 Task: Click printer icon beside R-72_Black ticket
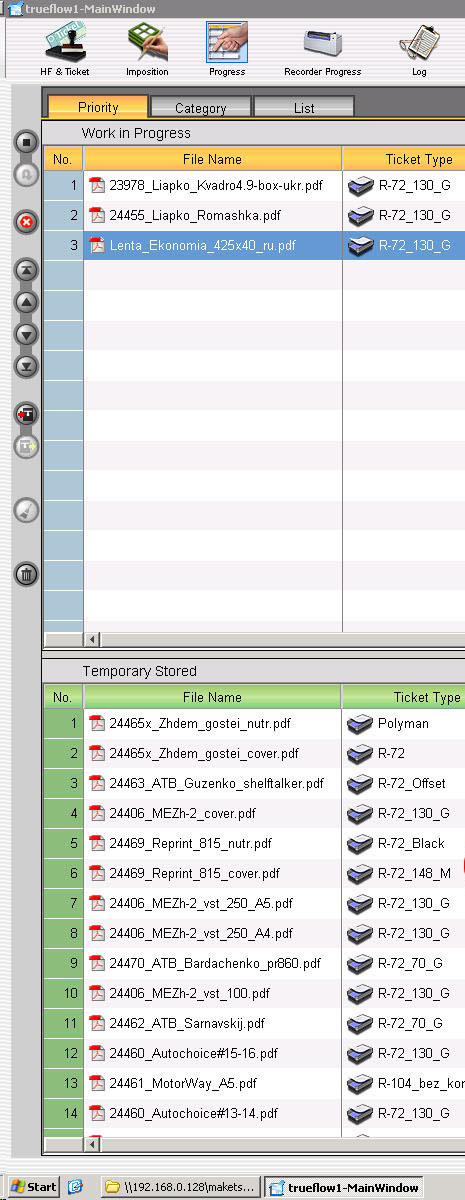pyautogui.click(x=359, y=843)
